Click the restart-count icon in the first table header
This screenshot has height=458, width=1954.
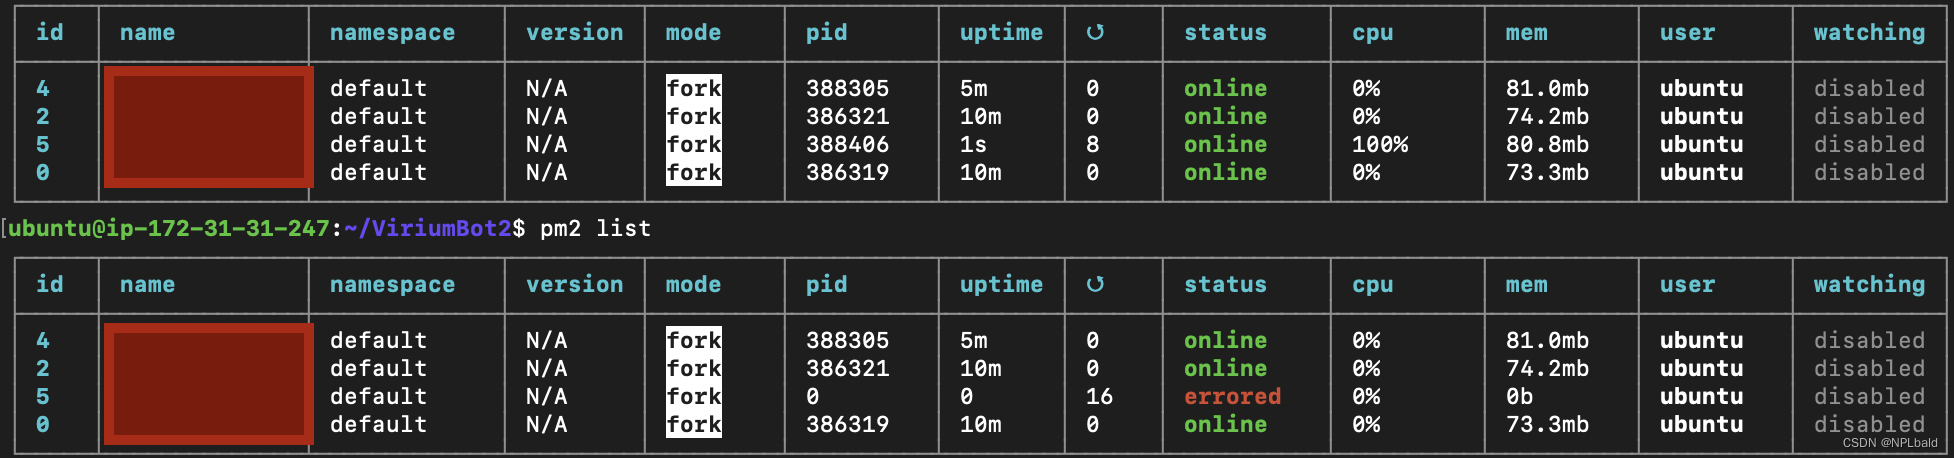(1095, 32)
